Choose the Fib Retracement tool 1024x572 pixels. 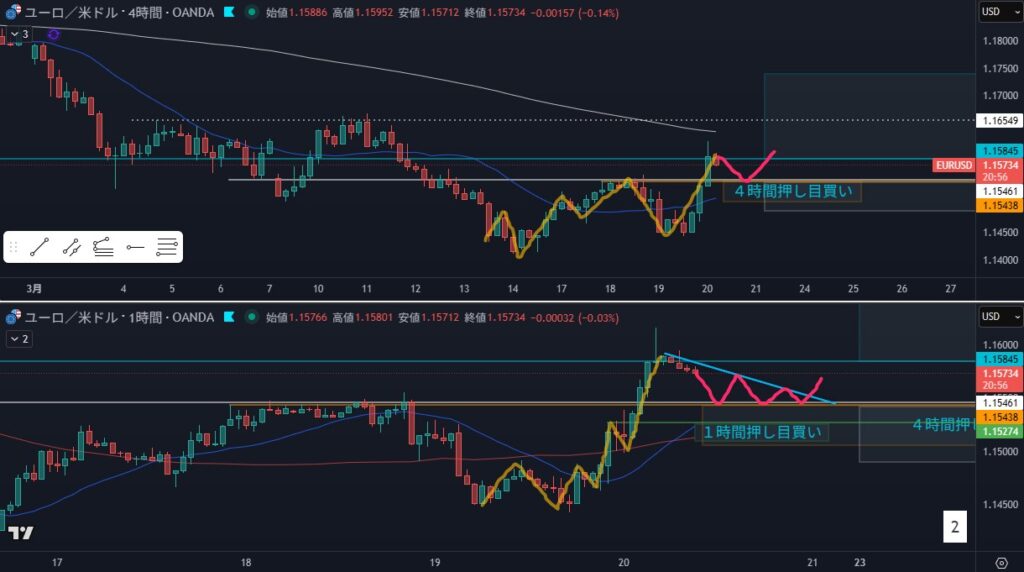coord(103,247)
